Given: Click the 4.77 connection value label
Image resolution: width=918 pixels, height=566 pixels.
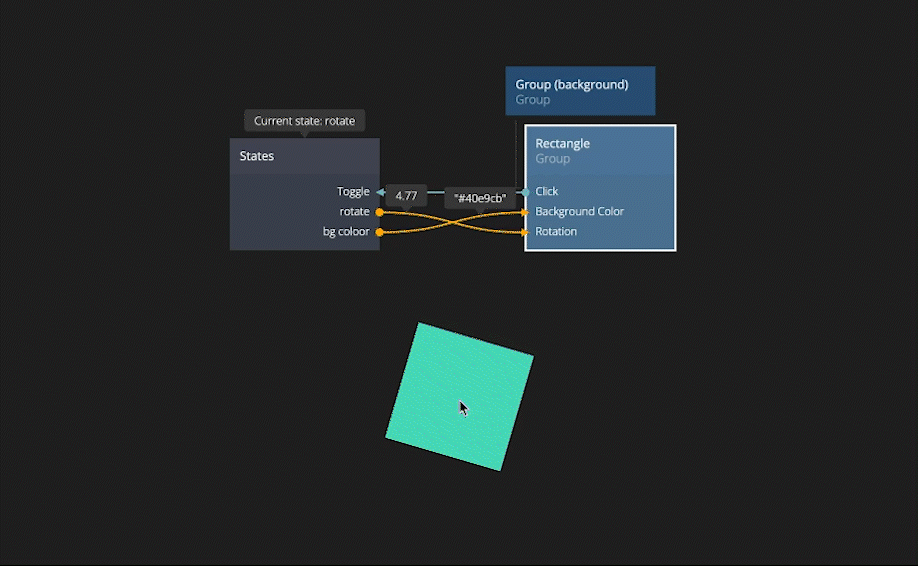Looking at the screenshot, I should (406, 196).
